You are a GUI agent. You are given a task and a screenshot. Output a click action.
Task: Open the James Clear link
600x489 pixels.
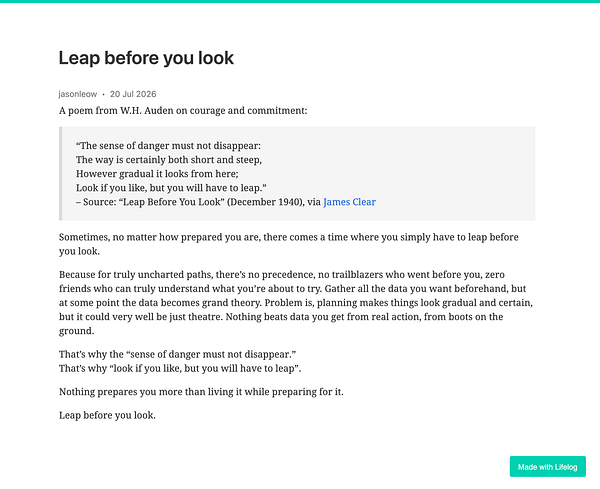pyautogui.click(x=349, y=202)
